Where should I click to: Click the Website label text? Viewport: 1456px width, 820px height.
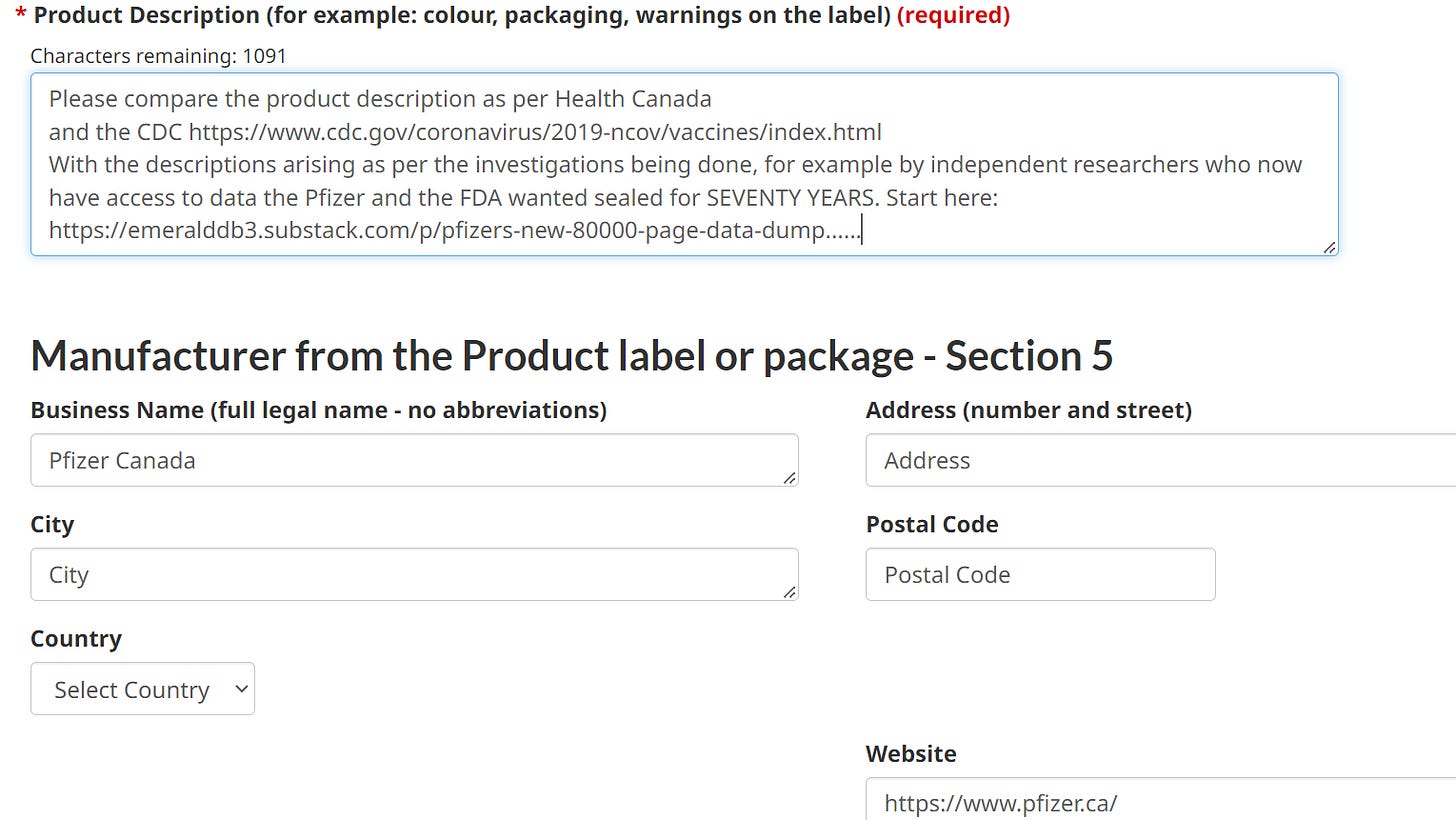911,753
